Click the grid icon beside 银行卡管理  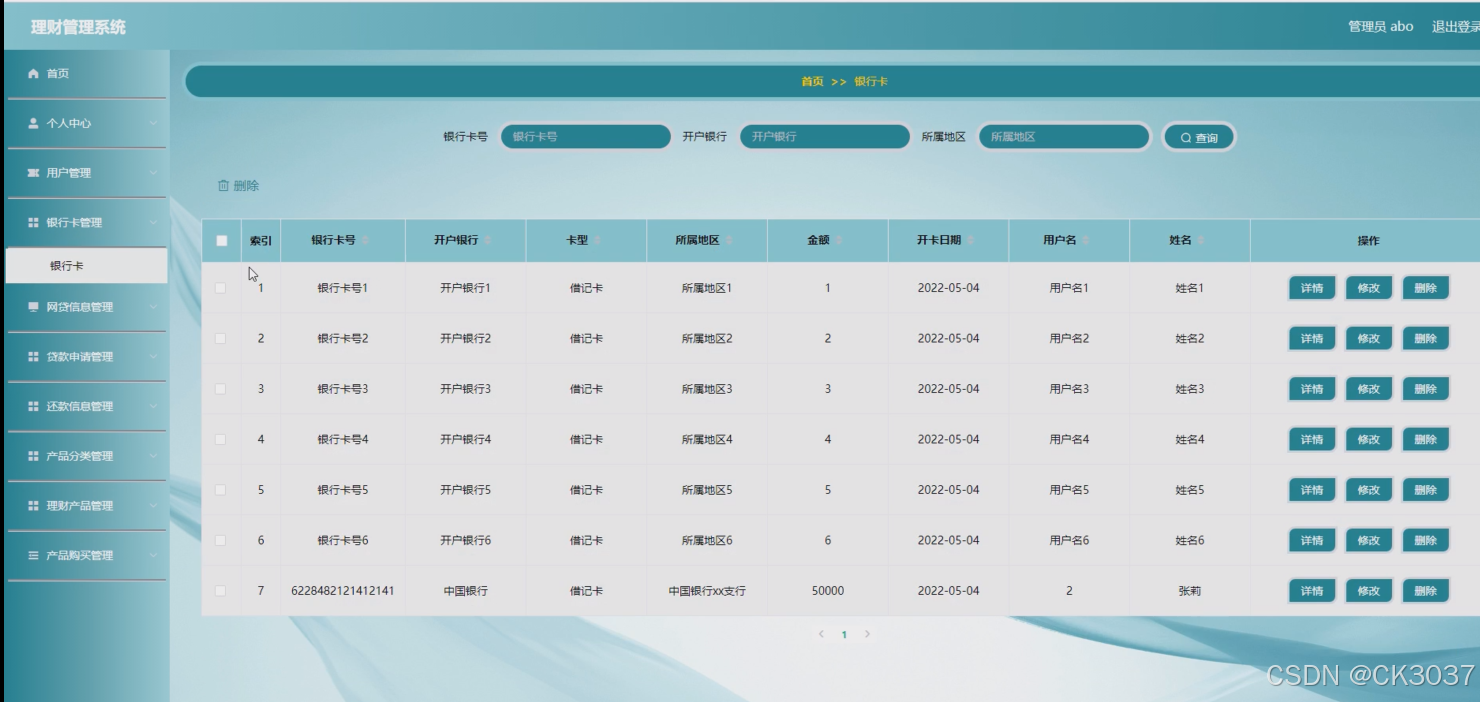(33, 223)
